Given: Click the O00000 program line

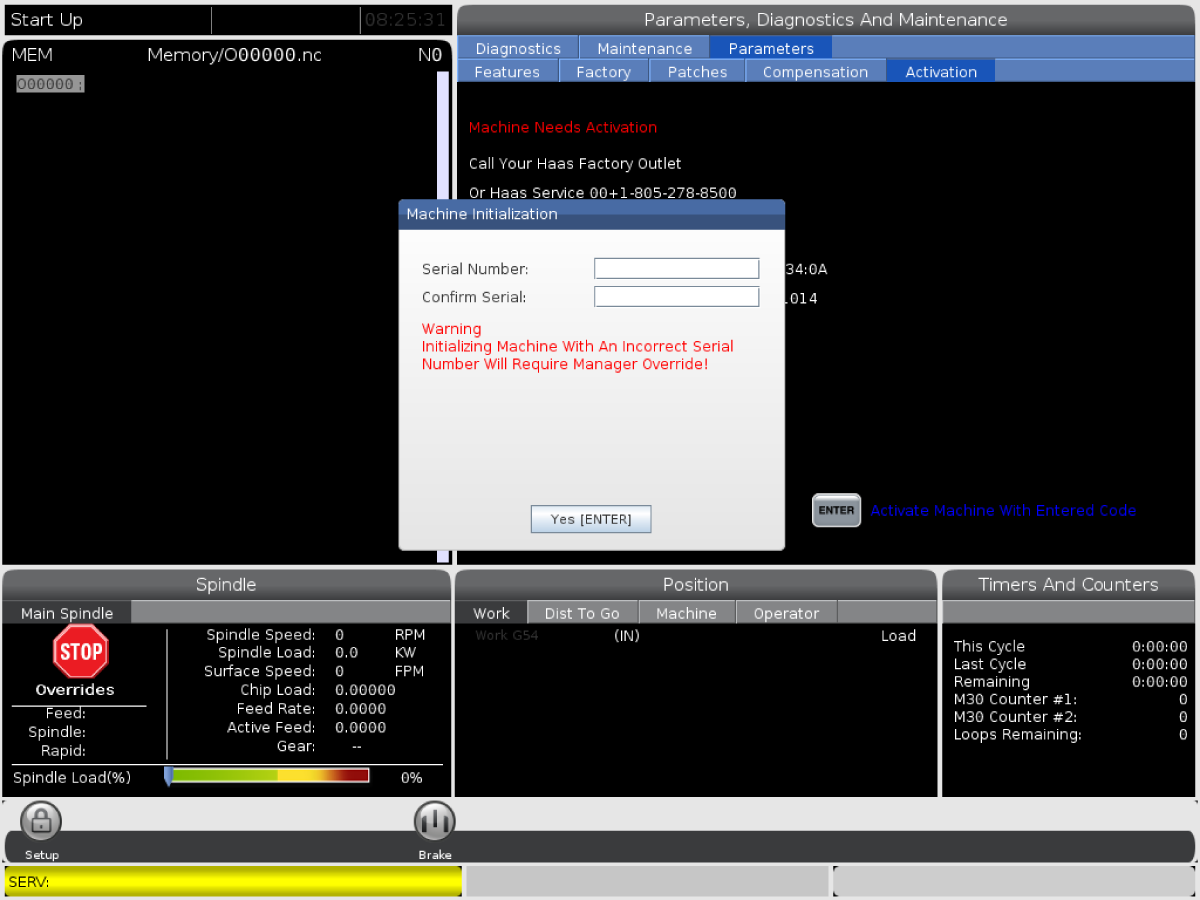Looking at the screenshot, I should point(50,84).
